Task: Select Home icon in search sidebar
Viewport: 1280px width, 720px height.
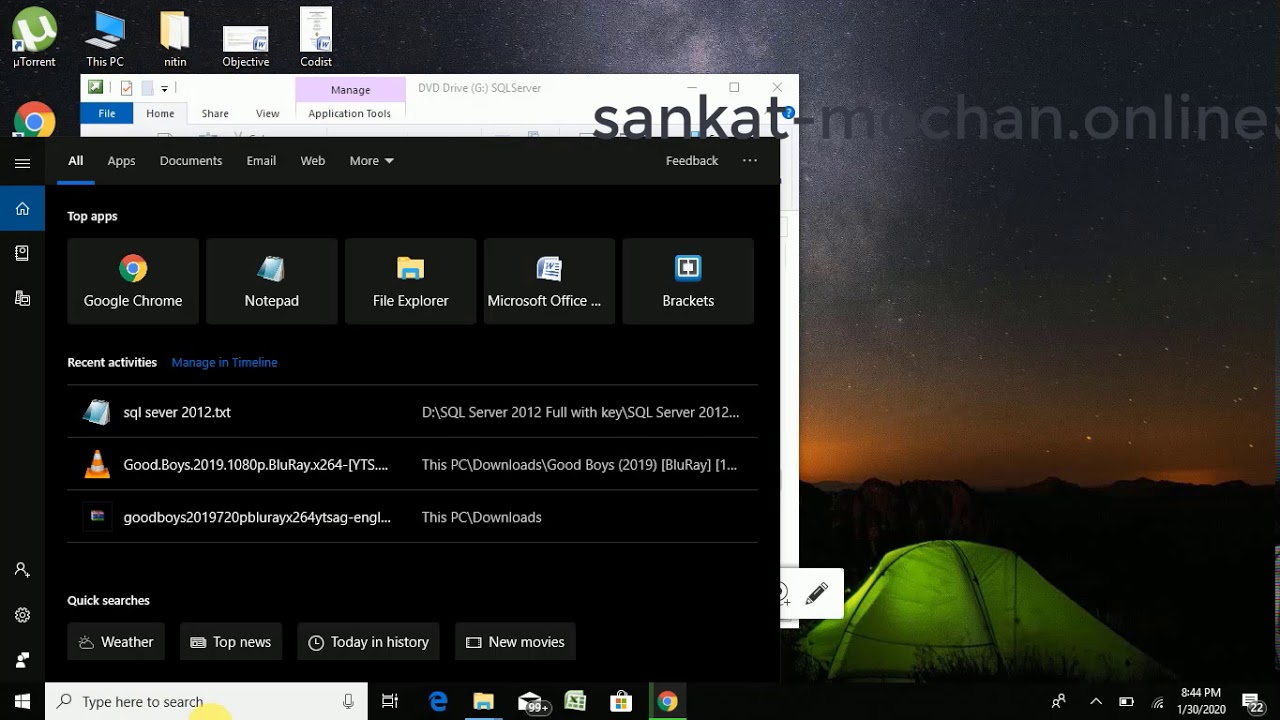Action: 22,209
